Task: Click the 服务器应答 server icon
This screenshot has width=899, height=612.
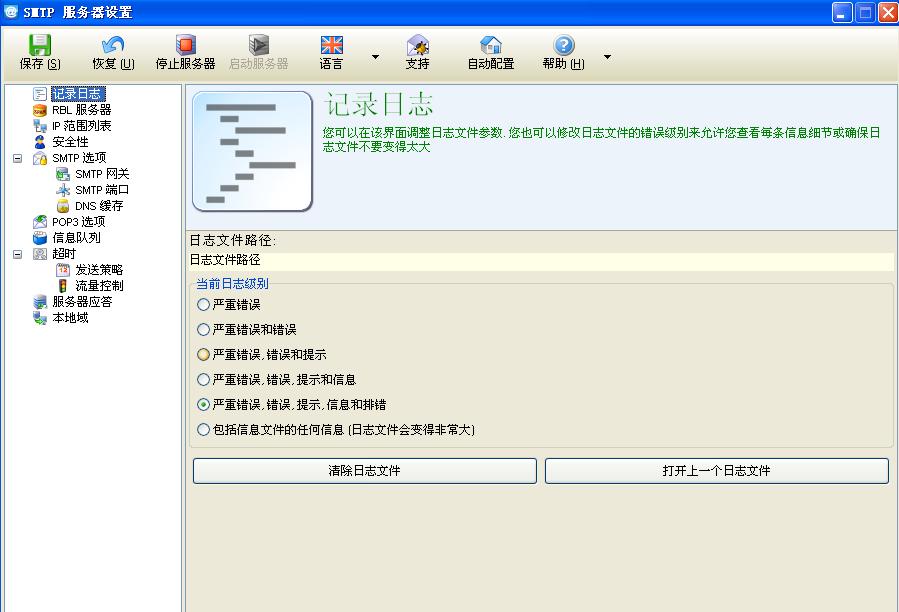Action: coord(40,302)
